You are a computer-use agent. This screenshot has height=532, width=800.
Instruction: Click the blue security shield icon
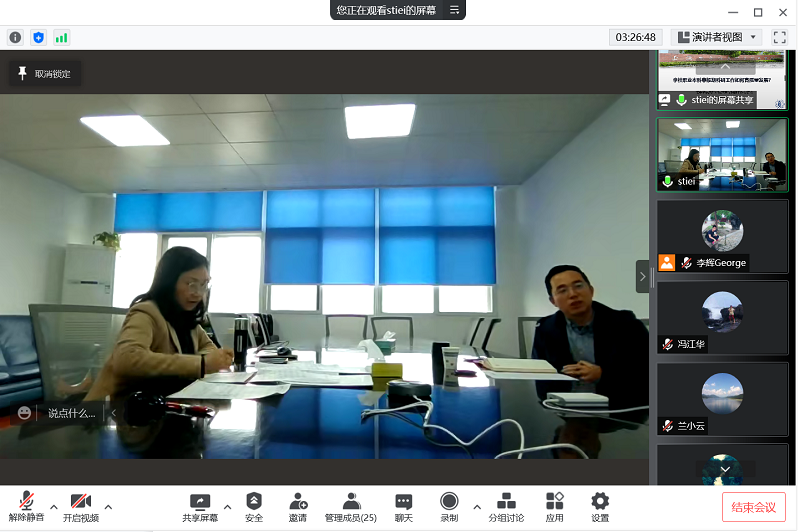point(38,37)
